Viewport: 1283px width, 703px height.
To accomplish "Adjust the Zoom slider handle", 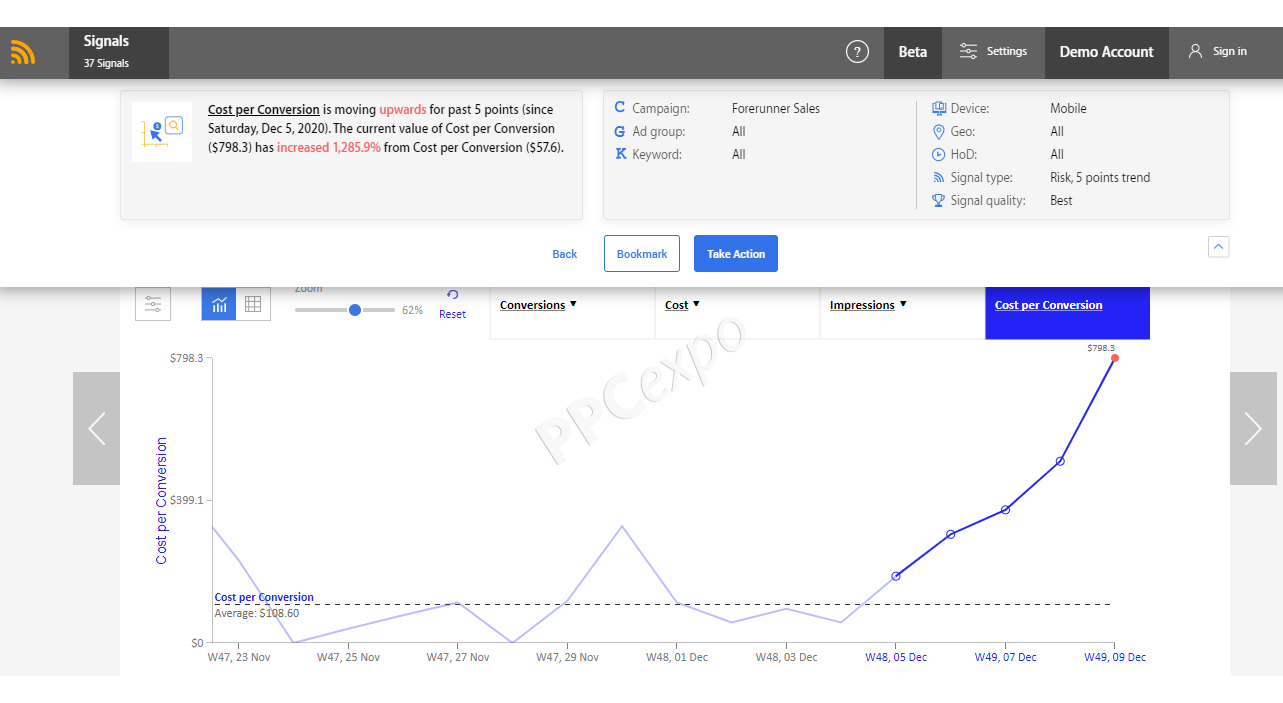I will click(x=355, y=310).
